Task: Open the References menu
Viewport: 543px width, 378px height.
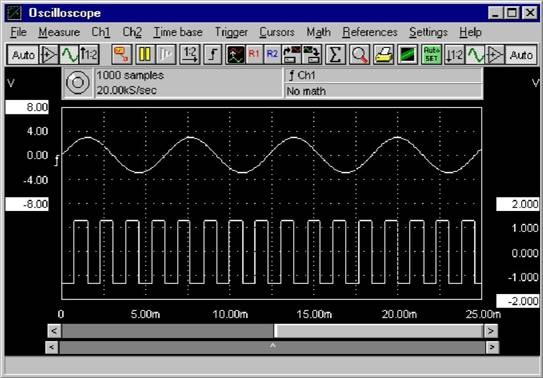Action: pyautogui.click(x=370, y=32)
